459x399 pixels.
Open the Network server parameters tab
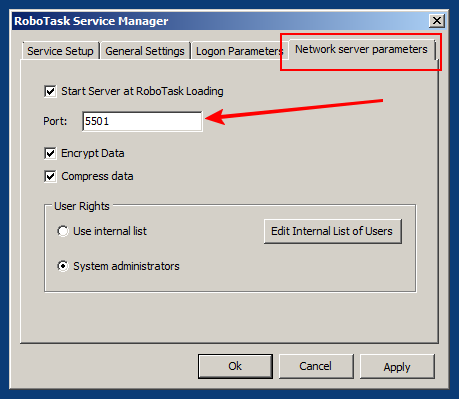(361, 49)
